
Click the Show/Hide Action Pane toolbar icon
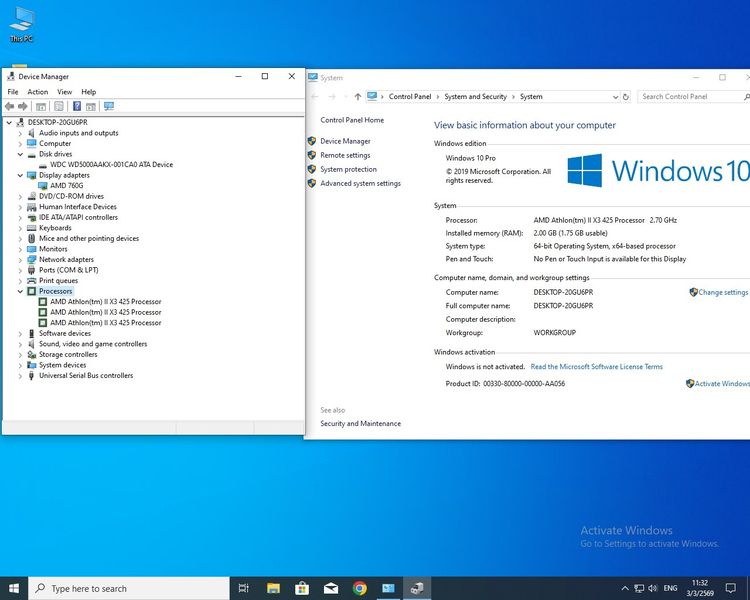click(x=91, y=106)
